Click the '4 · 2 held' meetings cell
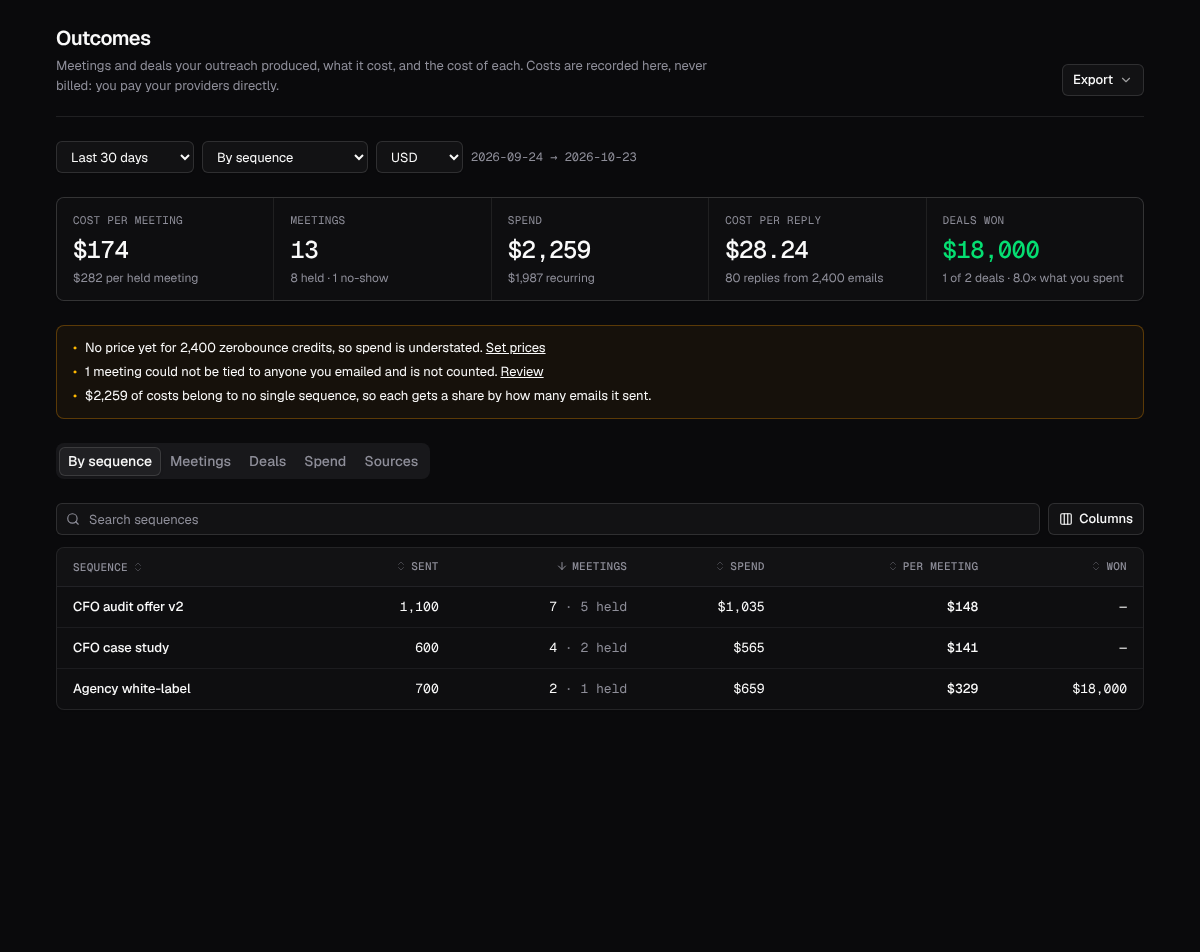Image resolution: width=1200 pixels, height=952 pixels. click(588, 648)
